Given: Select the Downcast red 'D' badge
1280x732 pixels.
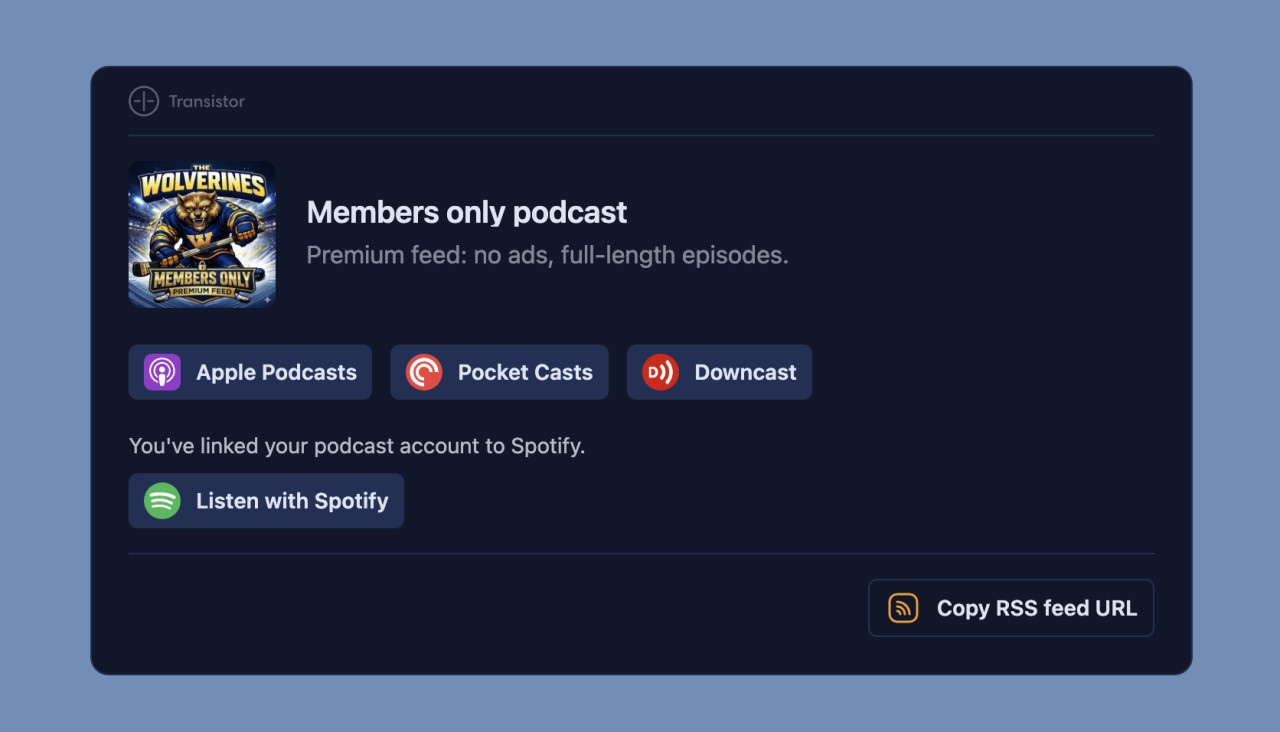Looking at the screenshot, I should 659,372.
